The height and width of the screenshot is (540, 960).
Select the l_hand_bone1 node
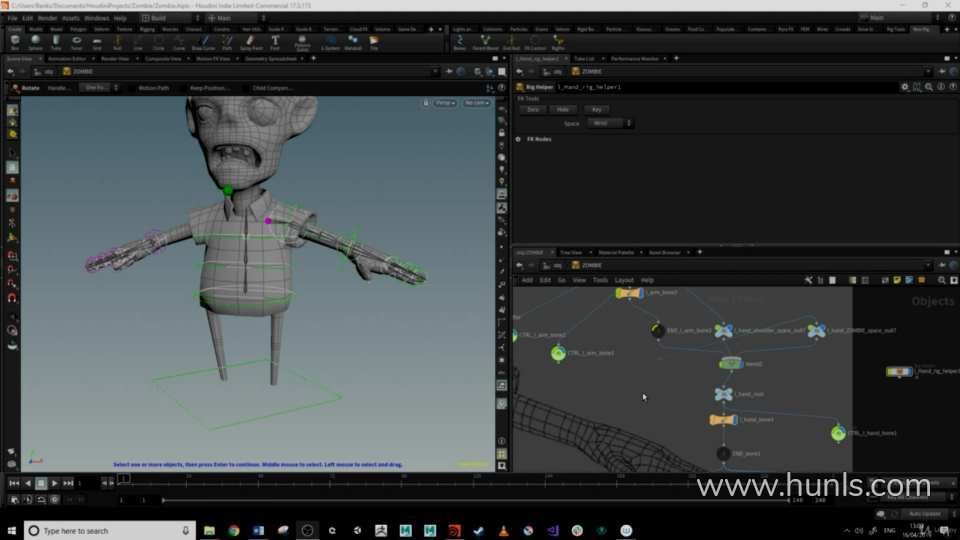coord(723,420)
